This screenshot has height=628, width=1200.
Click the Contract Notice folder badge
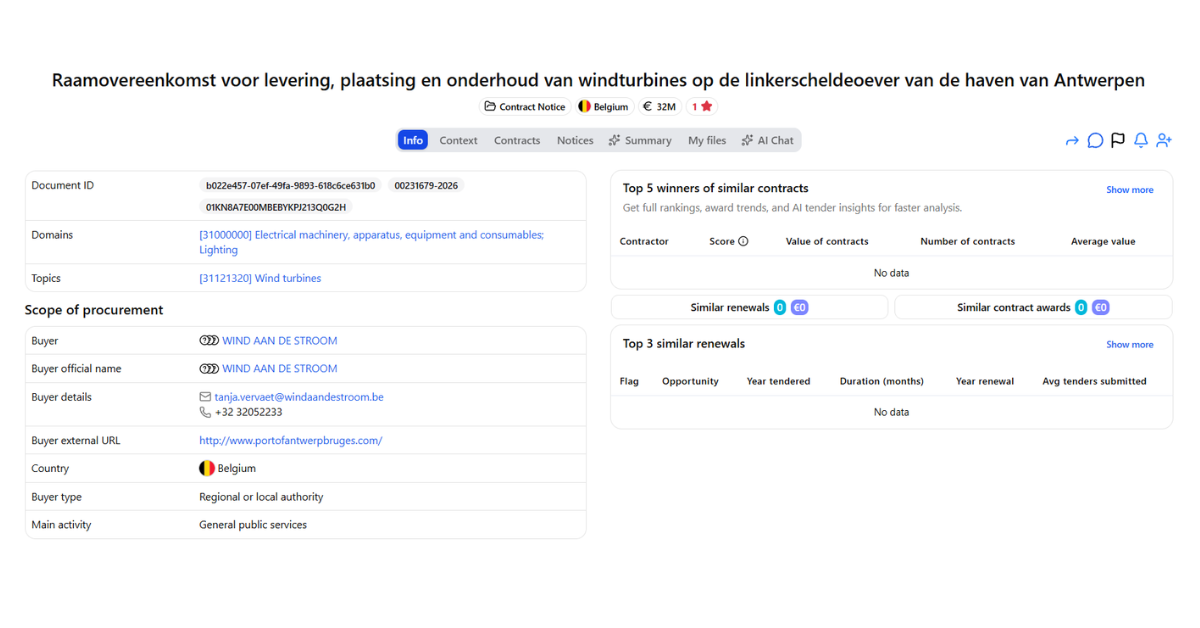click(525, 107)
